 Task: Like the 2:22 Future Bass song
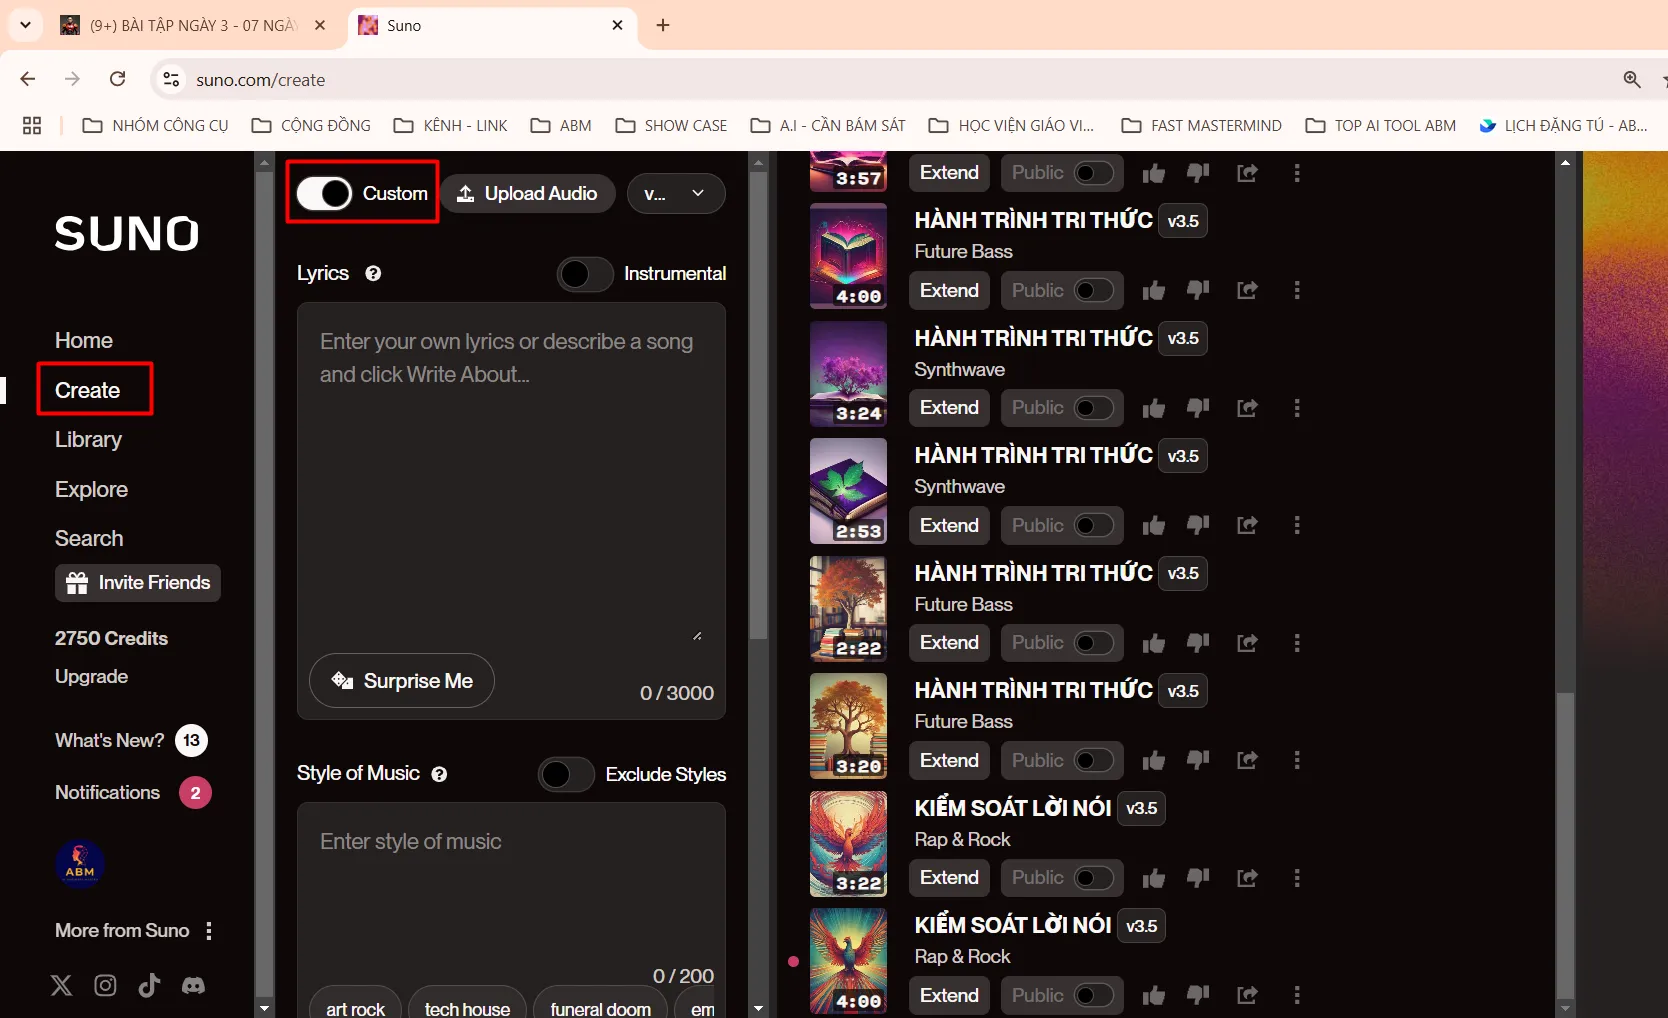click(x=1153, y=643)
